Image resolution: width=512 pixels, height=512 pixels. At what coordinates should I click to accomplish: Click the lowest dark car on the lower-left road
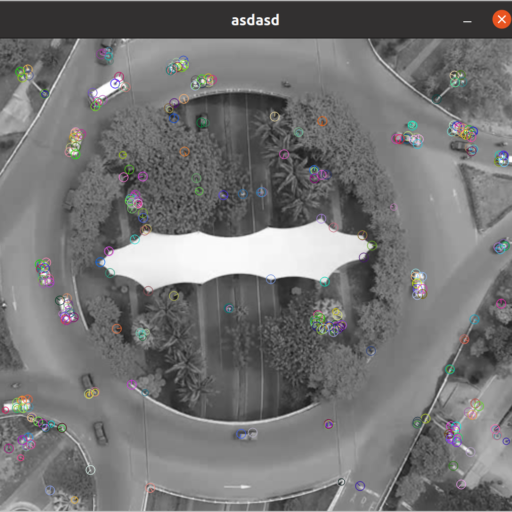[x=100, y=433]
